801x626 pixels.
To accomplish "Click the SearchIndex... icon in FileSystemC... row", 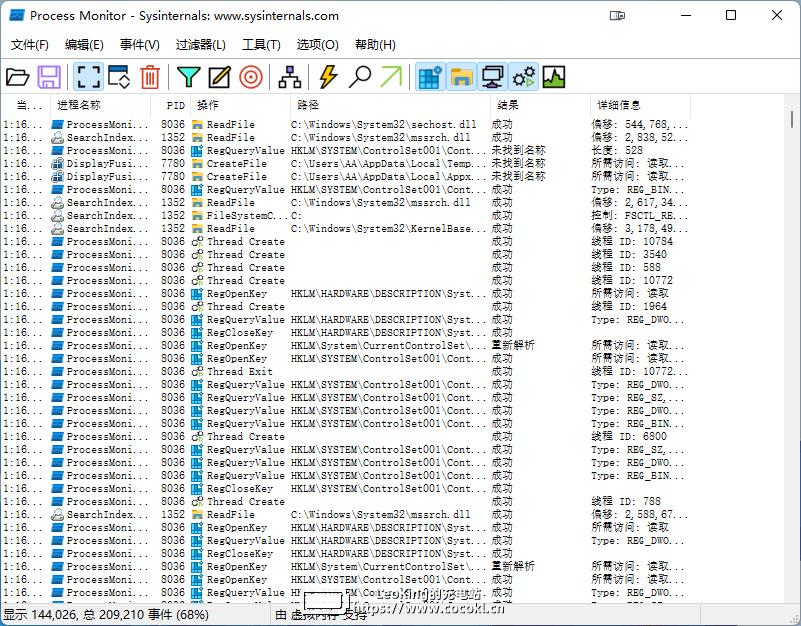I will click(x=58, y=216).
